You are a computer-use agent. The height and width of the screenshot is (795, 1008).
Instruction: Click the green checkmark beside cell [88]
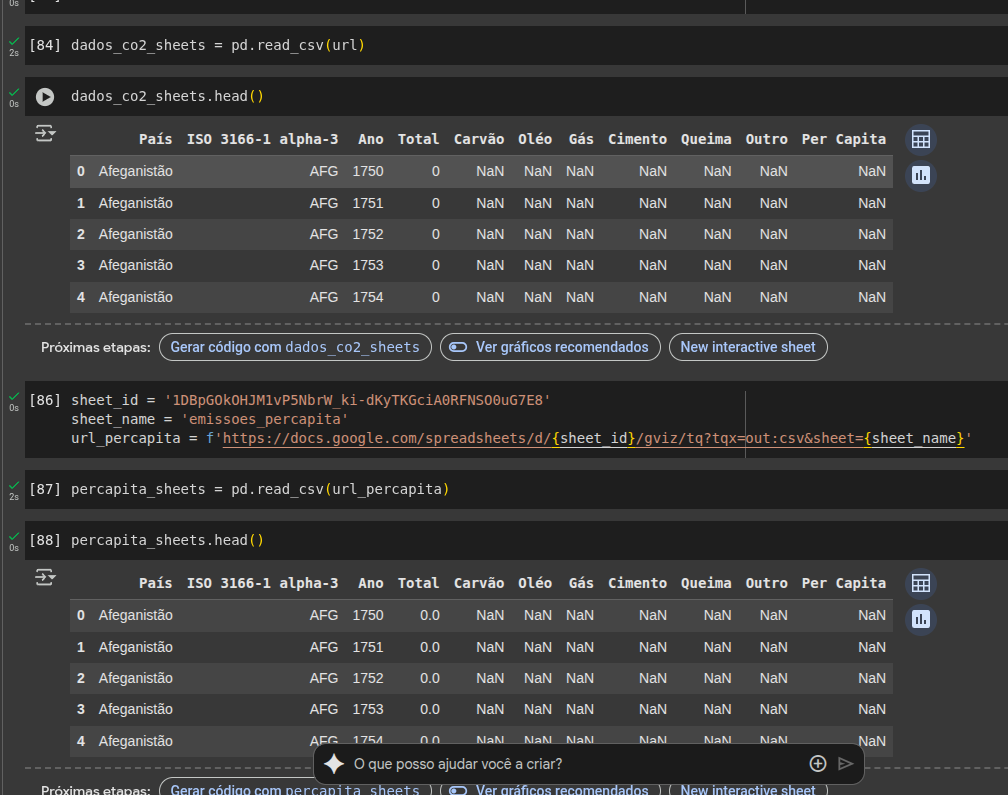(14, 536)
